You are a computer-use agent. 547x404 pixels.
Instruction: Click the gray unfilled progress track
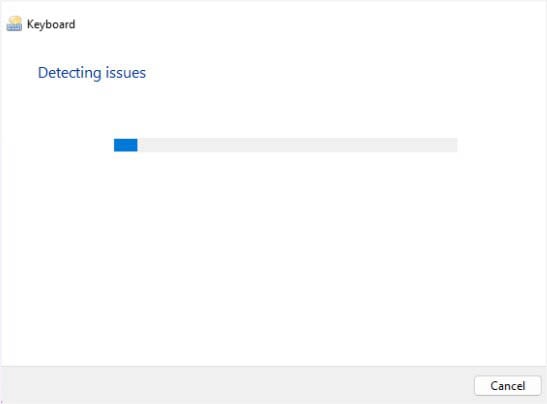[297, 145]
